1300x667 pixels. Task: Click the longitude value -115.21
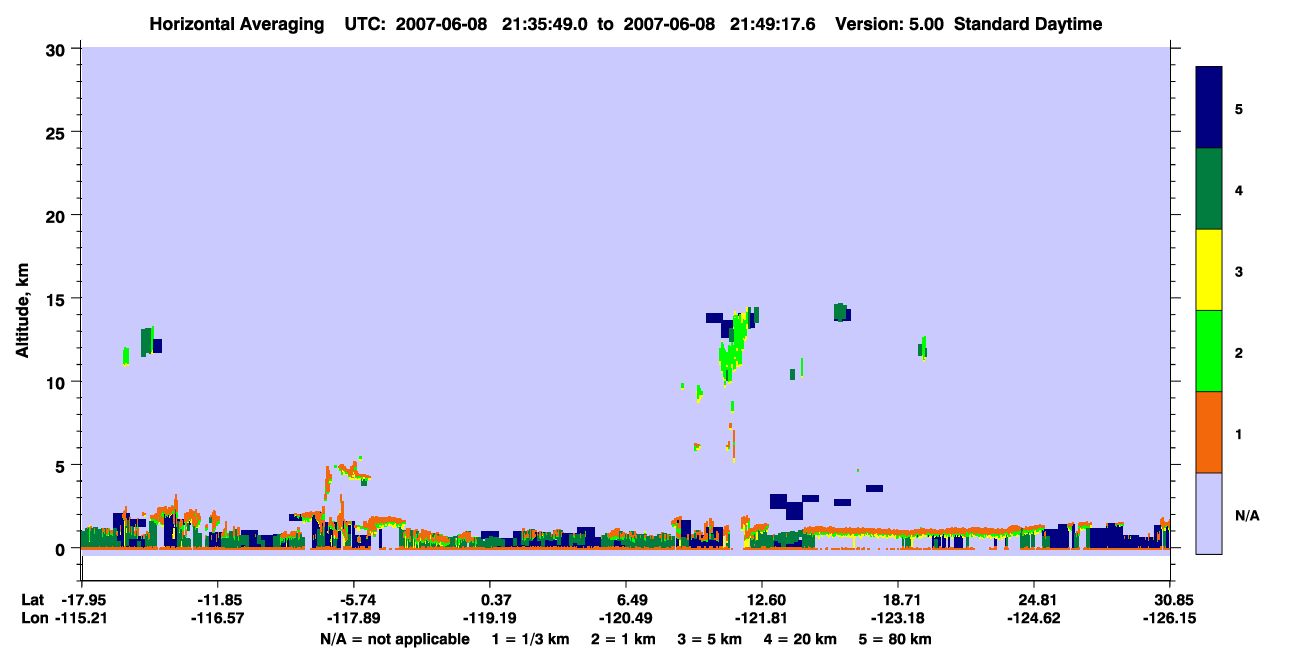82,619
